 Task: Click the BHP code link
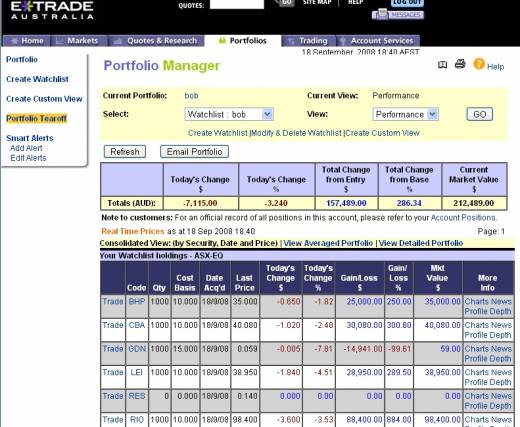coord(137,301)
